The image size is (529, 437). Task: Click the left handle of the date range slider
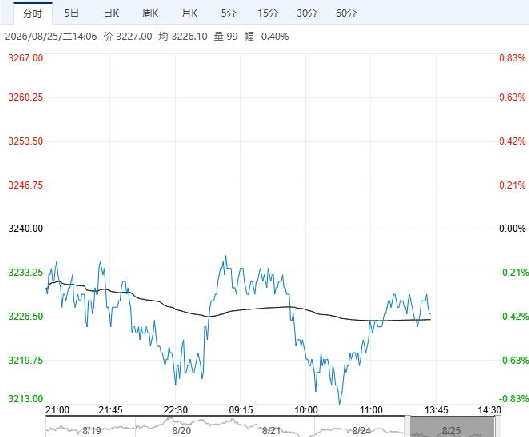point(408,427)
